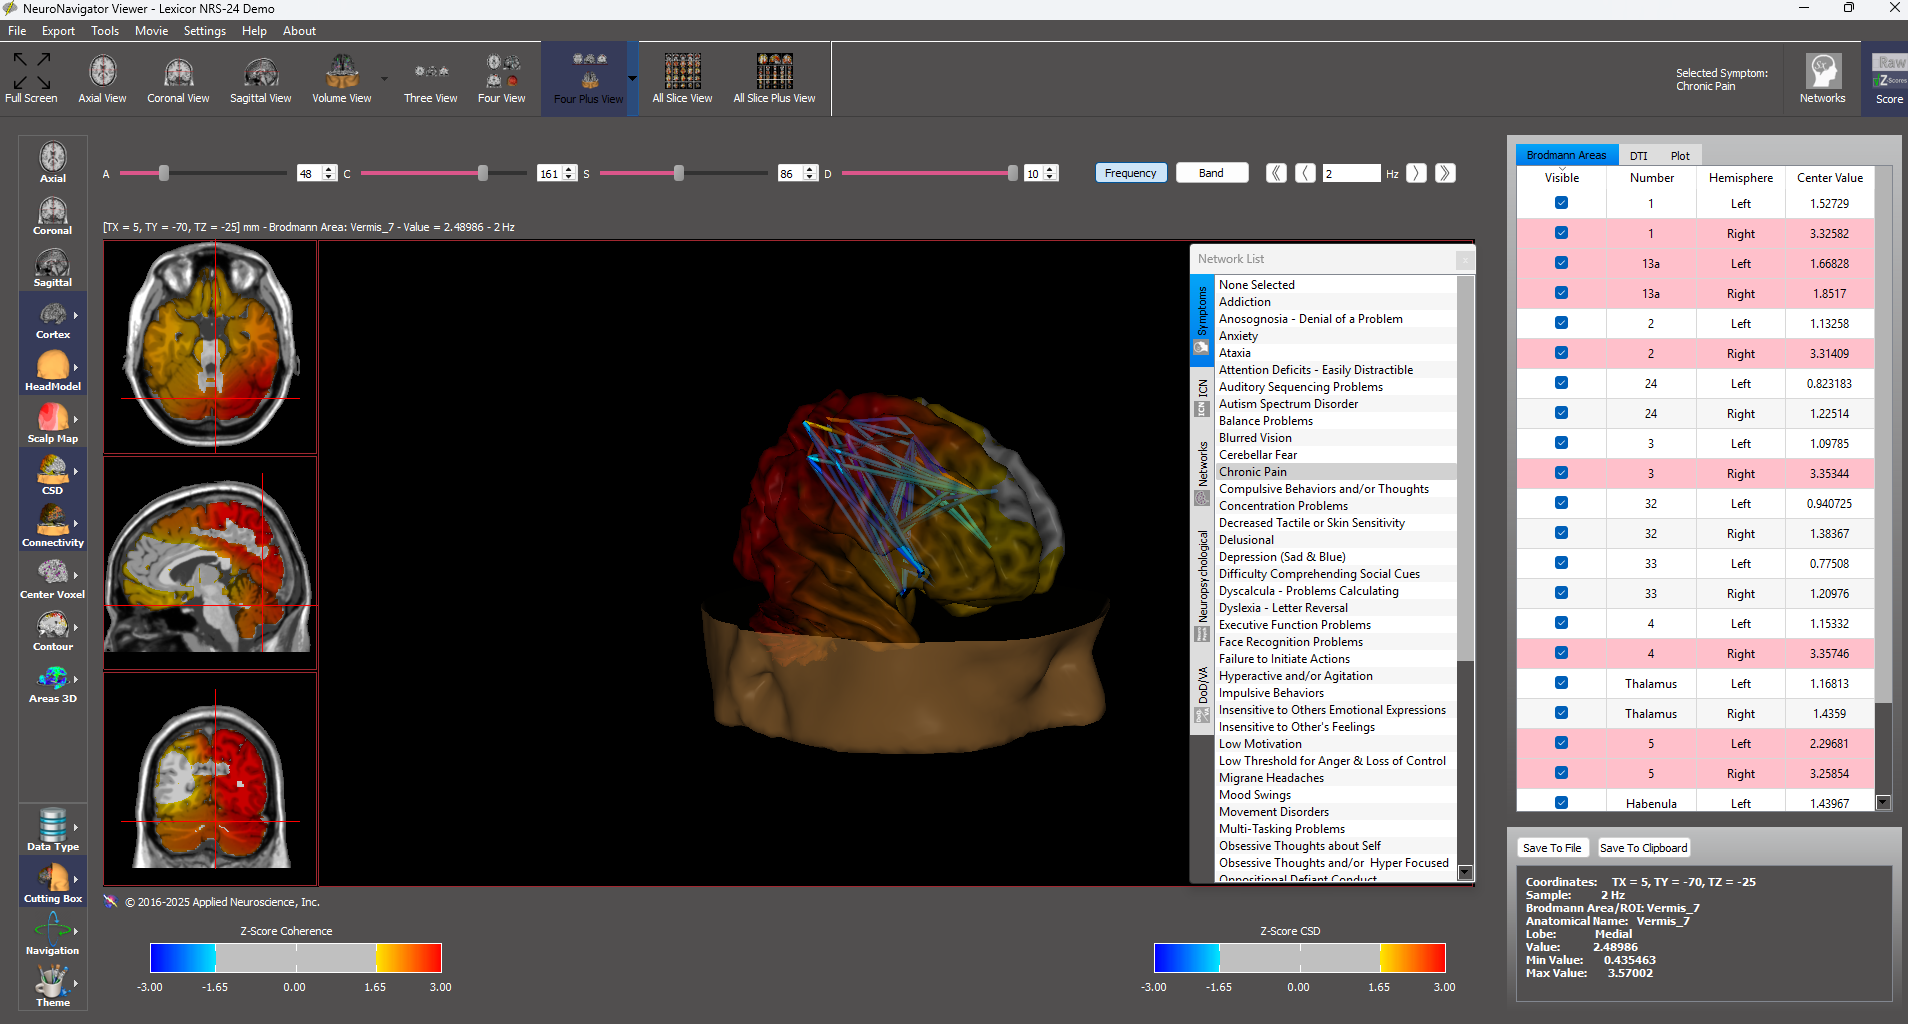
Task: Click the Save To Clipboard button
Action: tap(1643, 848)
